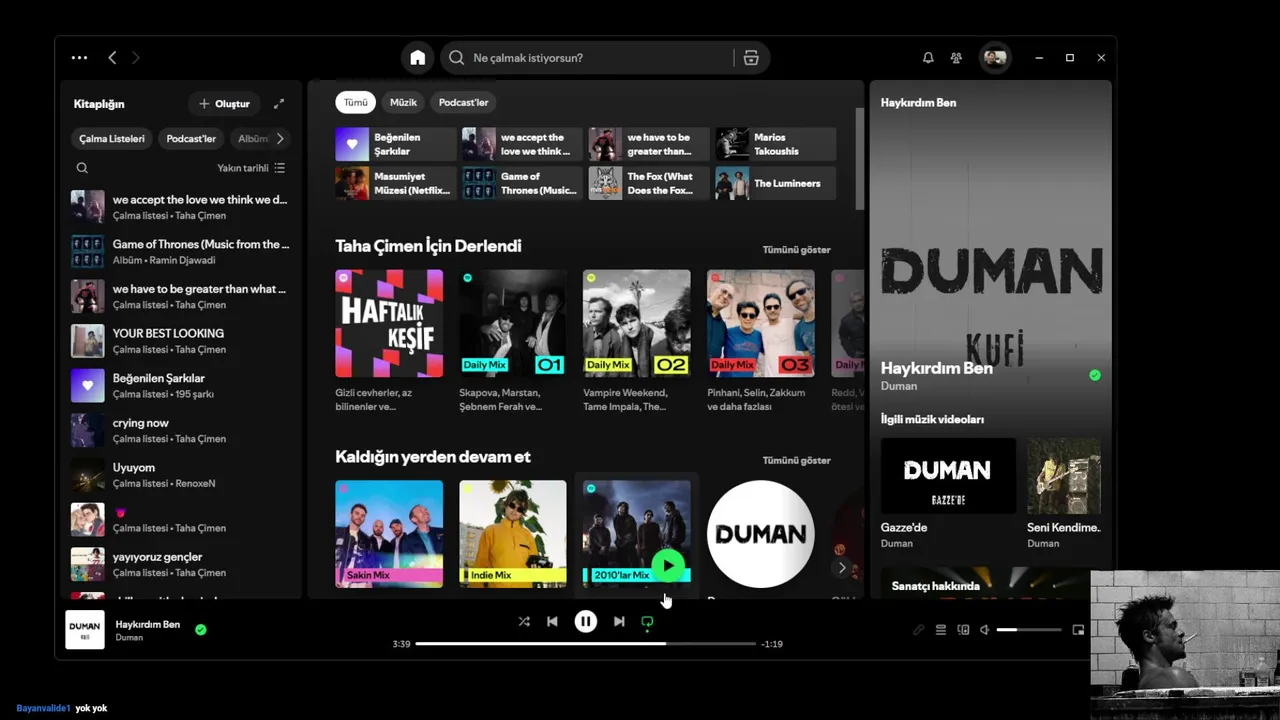The width and height of the screenshot is (1280, 720).
Task: Open The Lumineers shortcut tile
Action: pyautogui.click(x=776, y=183)
